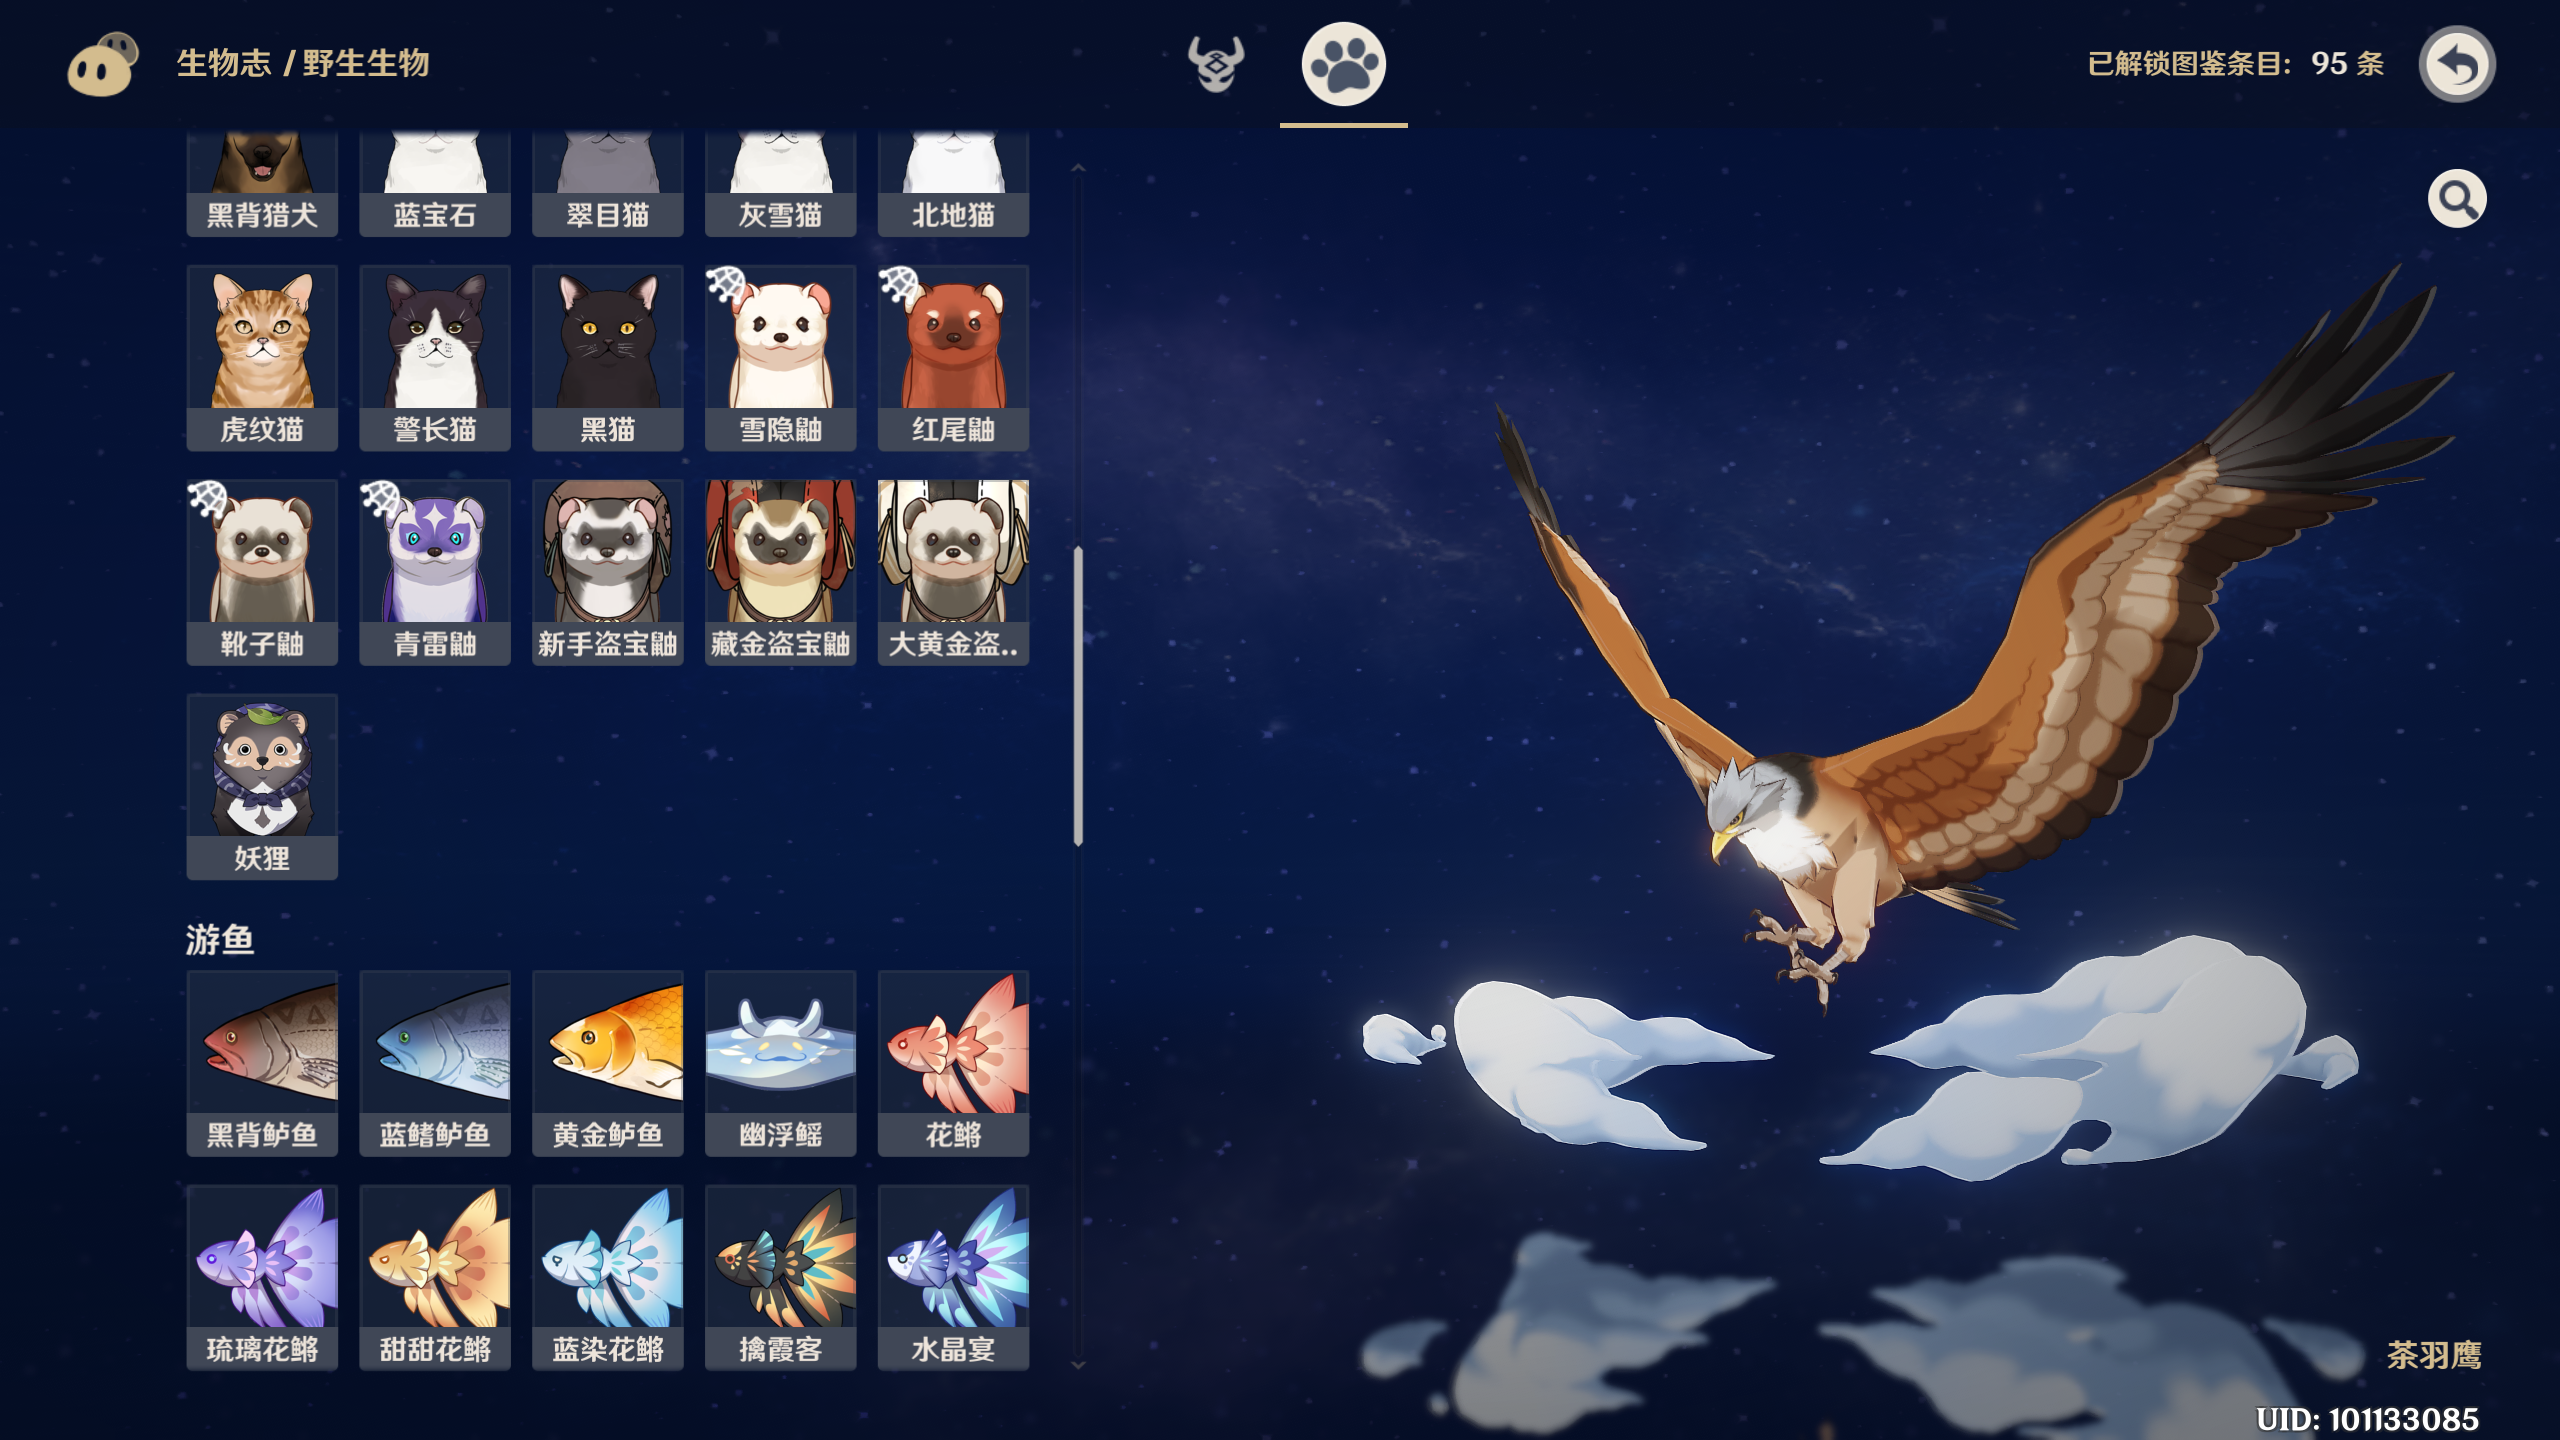Select the 翠目猫 entry
2560x1440 pixels.
click(608, 184)
